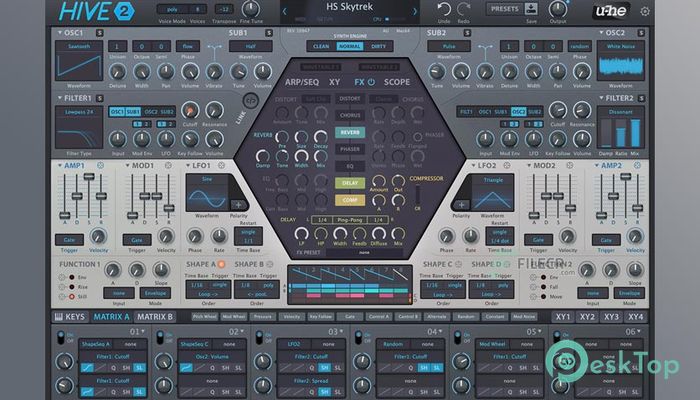
Task: Select the REVERB effect button
Action: pos(350,133)
